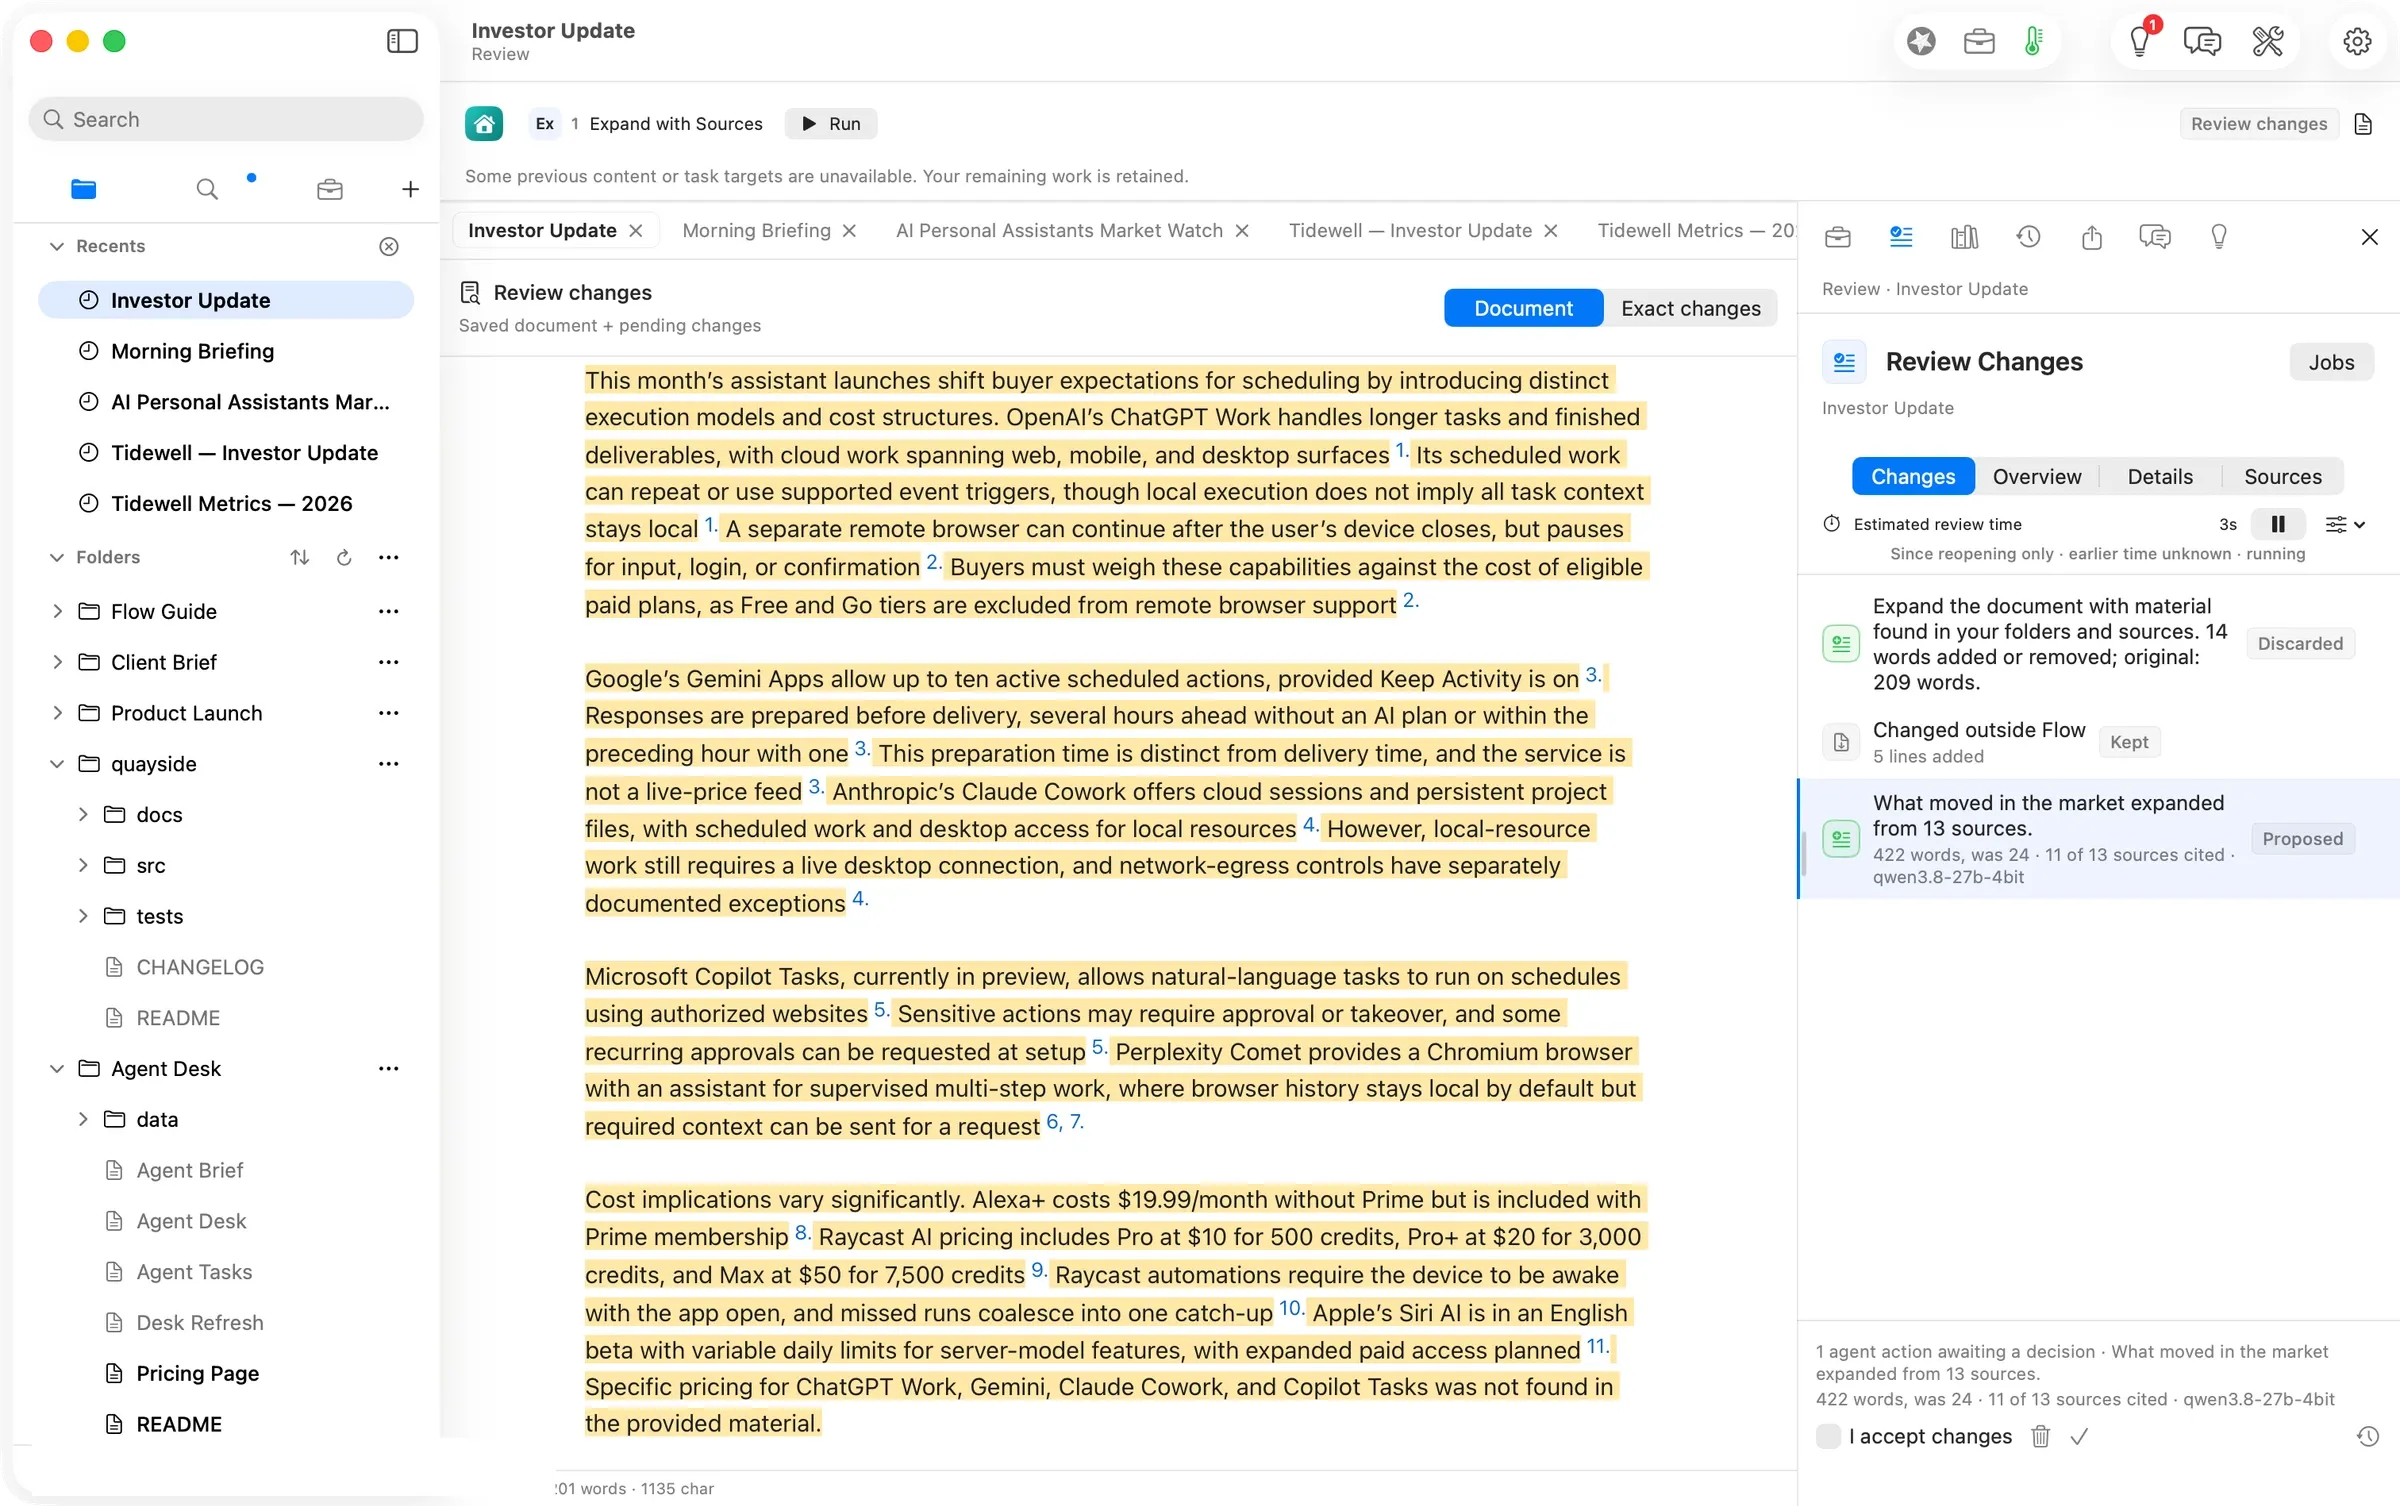Expand the Flow Guide folder
Viewport: 2400px width, 1506px height.
pyautogui.click(x=57, y=611)
